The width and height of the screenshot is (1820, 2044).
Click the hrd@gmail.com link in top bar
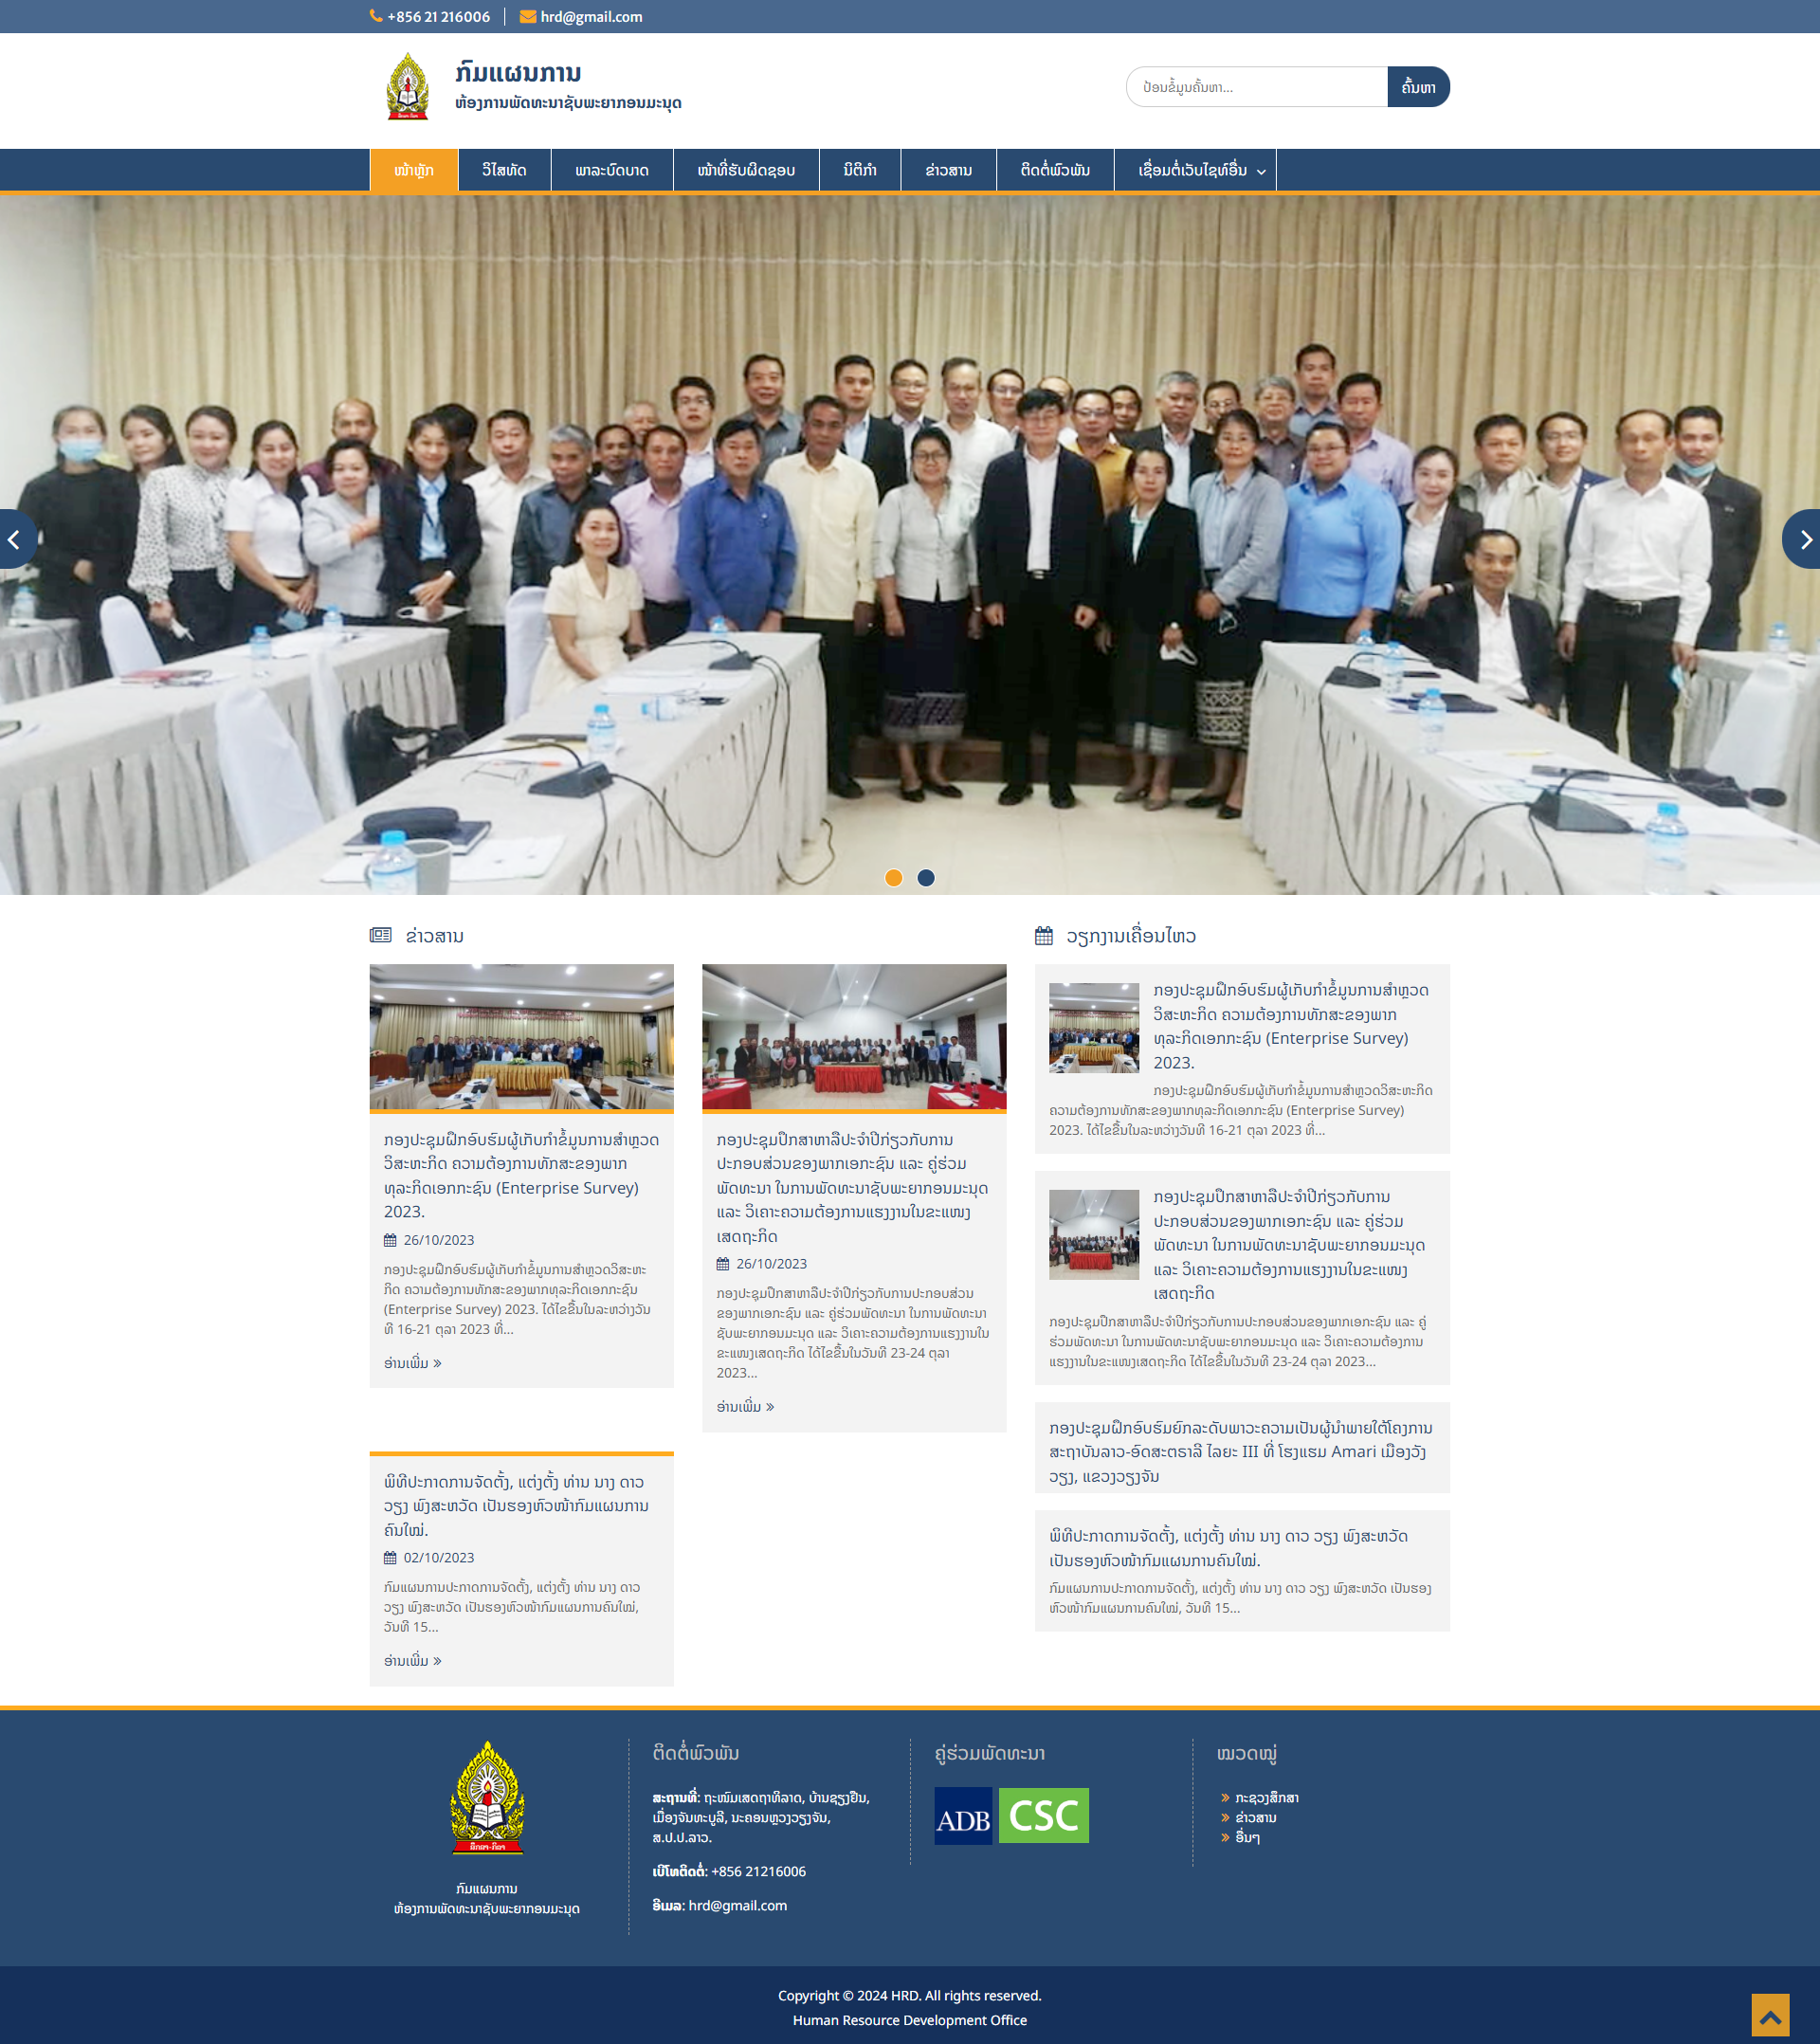coord(591,16)
